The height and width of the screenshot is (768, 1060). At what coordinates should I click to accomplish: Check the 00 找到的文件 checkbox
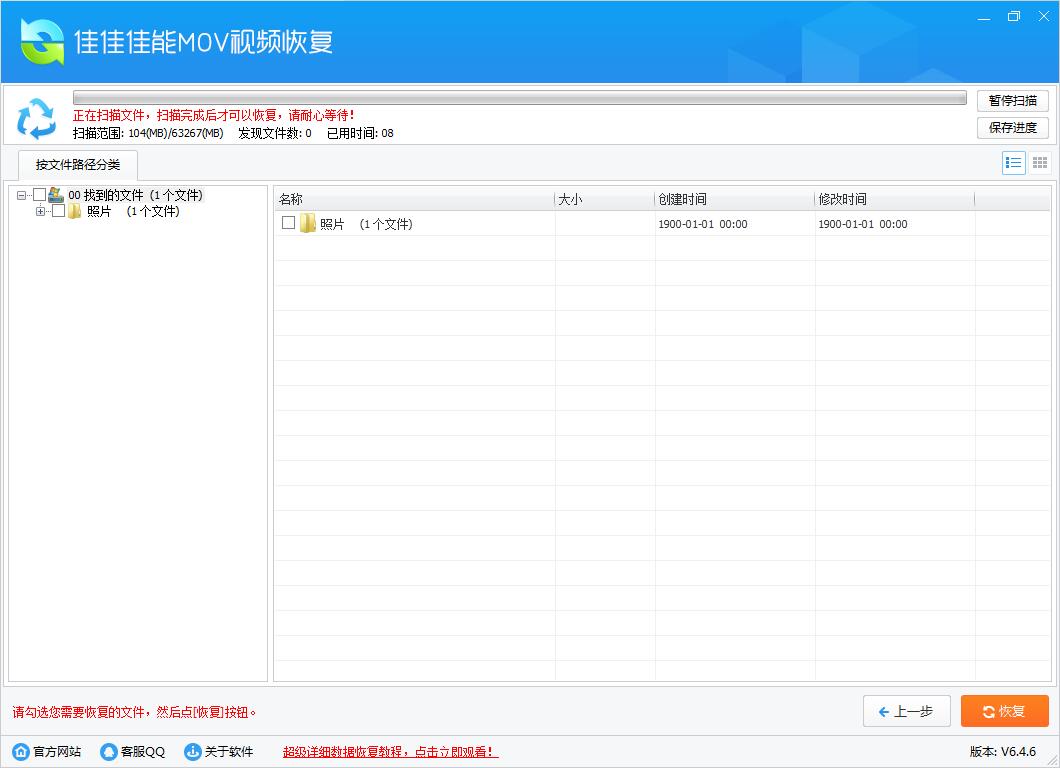click(40, 196)
